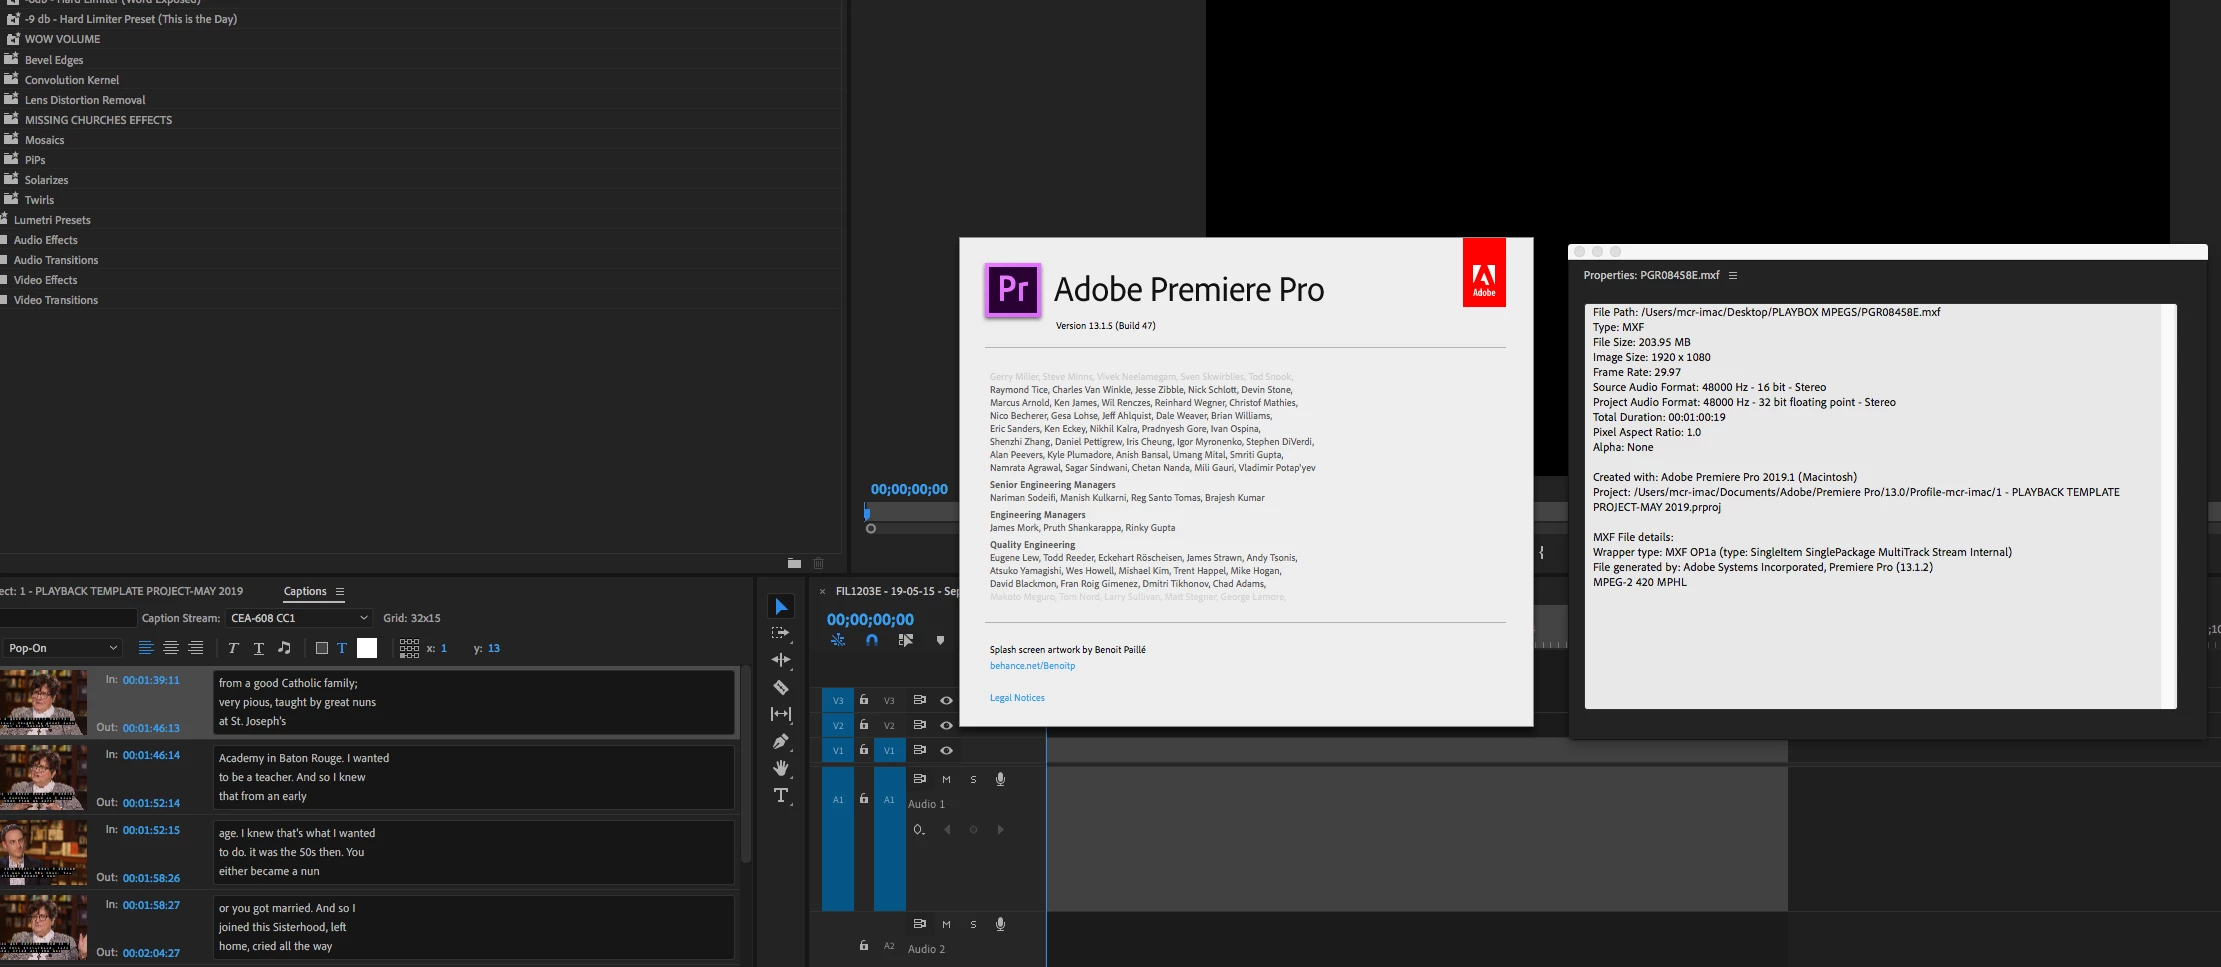This screenshot has width=2221, height=967.
Task: Solo the Audio 2 track
Action: click(973, 924)
